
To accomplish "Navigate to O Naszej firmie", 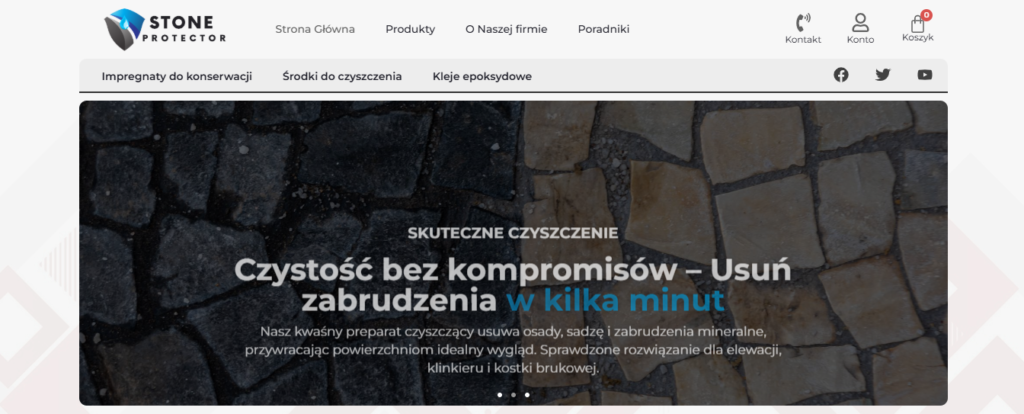I will click(506, 29).
